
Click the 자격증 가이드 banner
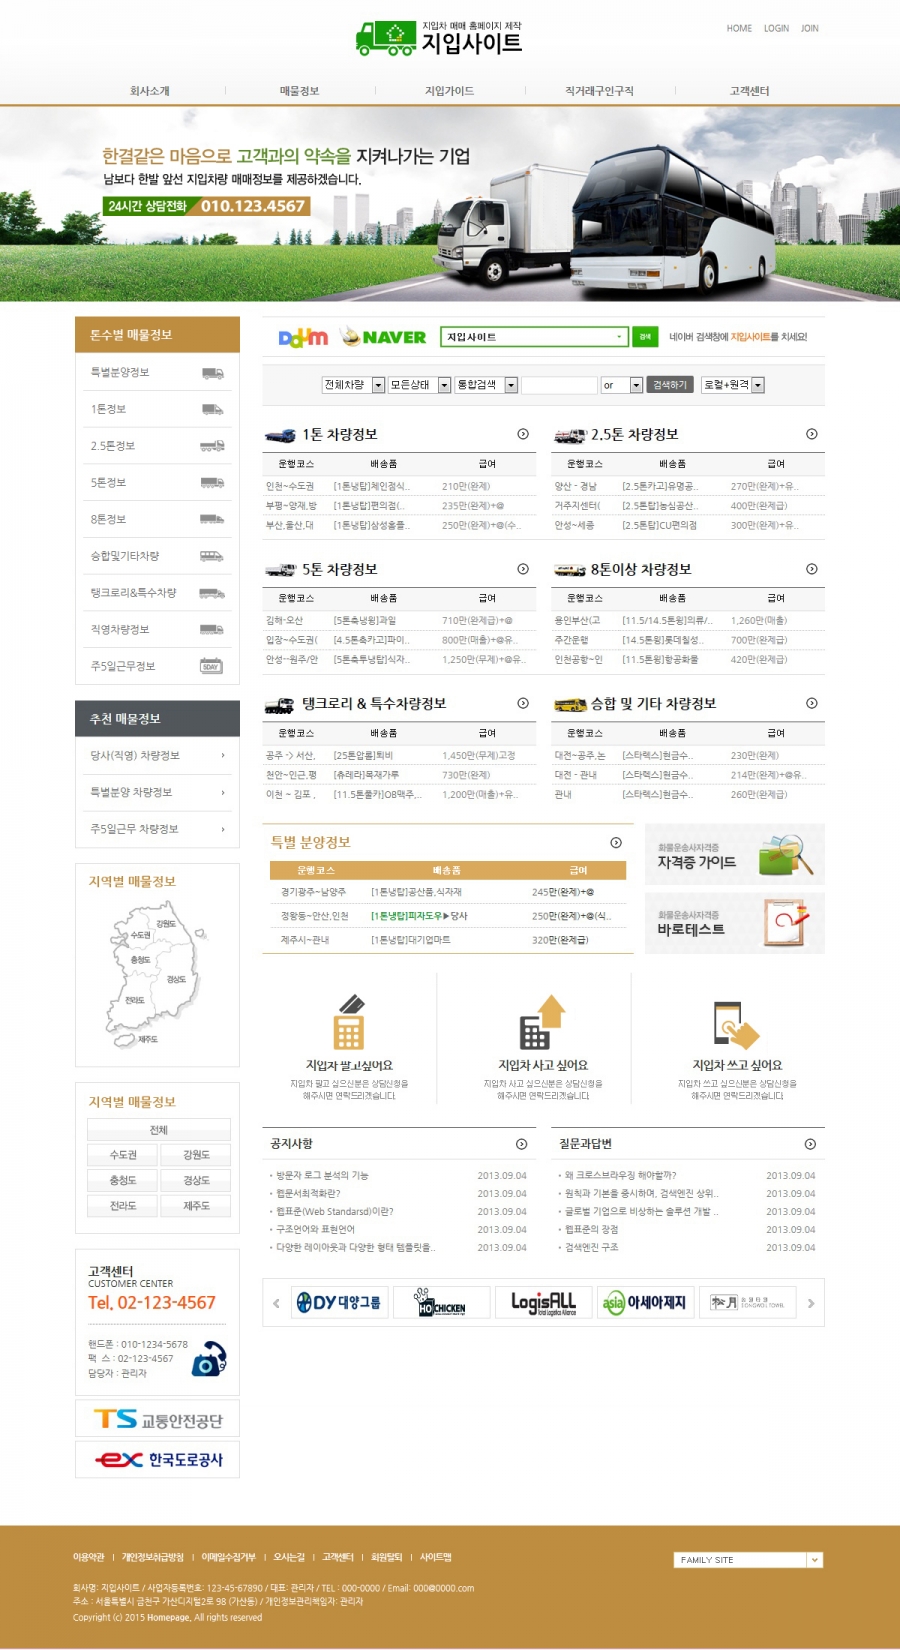pos(735,855)
